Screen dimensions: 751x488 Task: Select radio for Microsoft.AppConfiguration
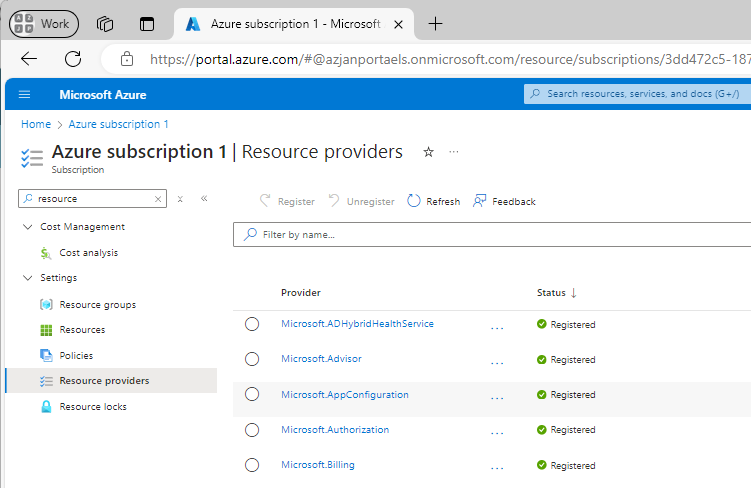point(252,394)
